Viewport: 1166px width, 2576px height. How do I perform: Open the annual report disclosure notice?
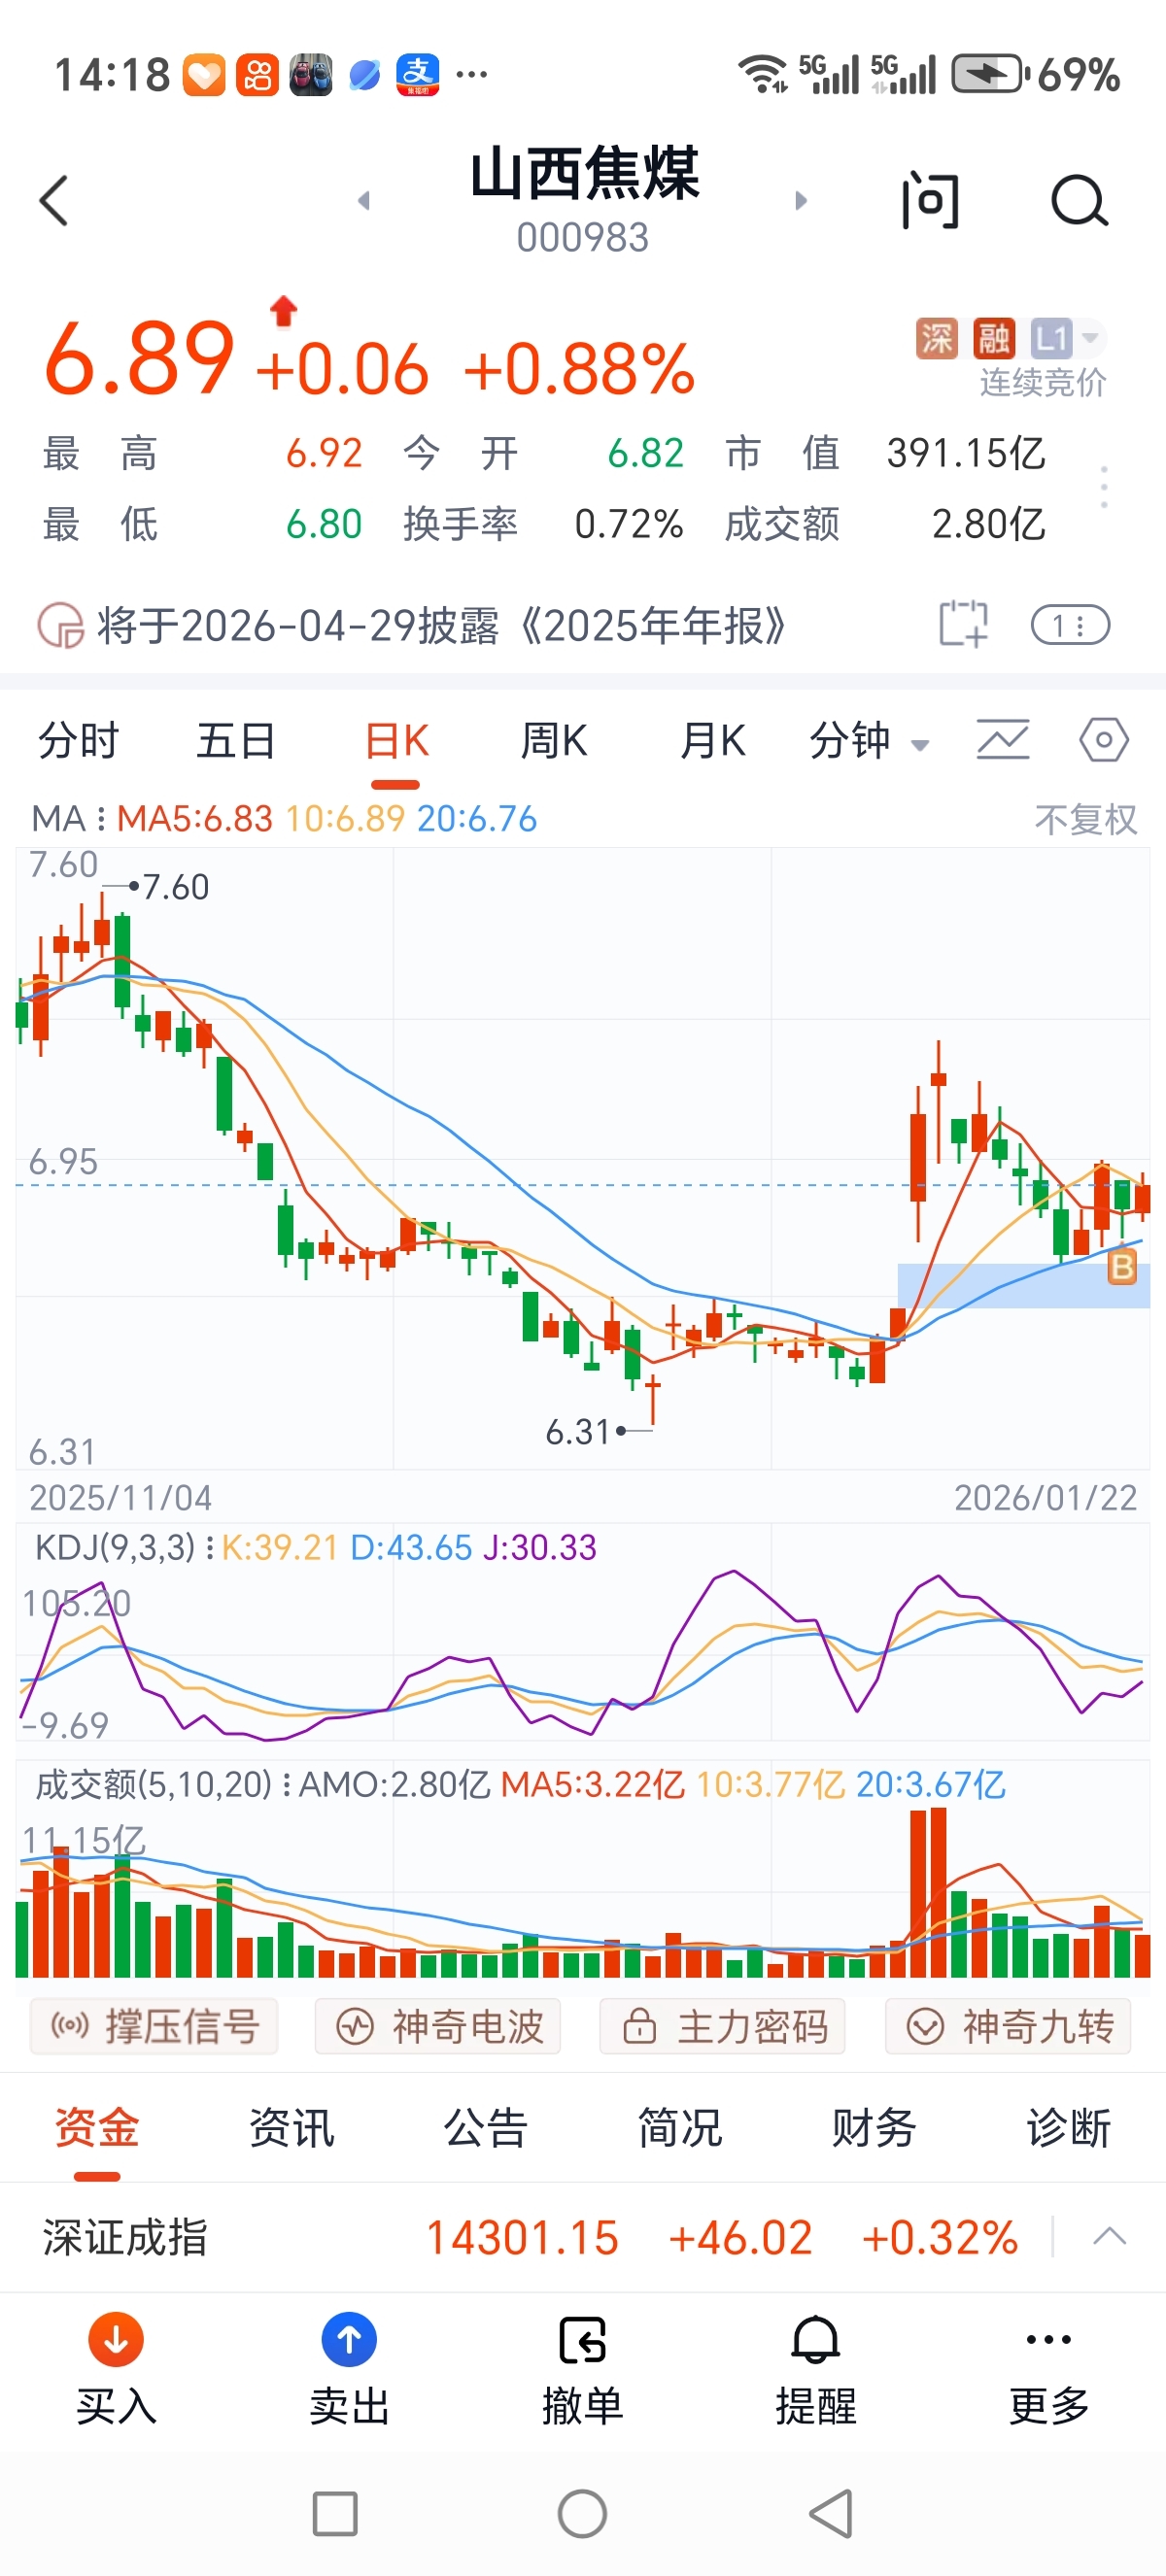coord(441,626)
